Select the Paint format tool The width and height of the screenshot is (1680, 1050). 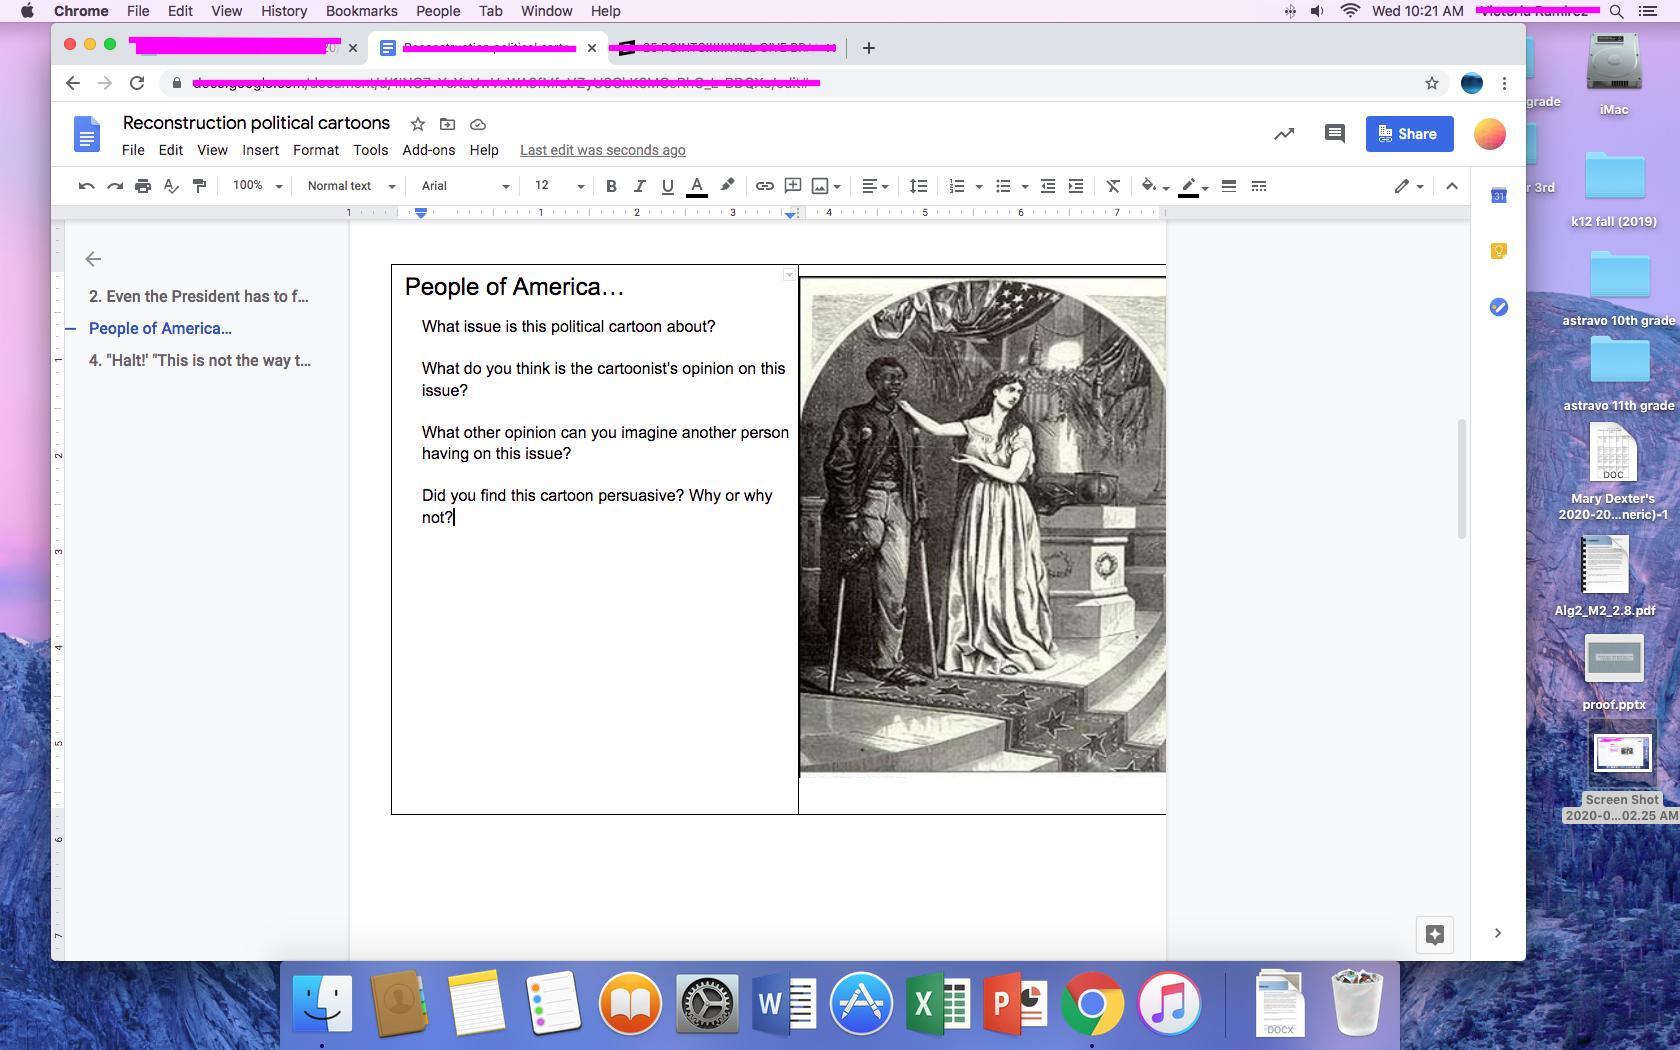point(200,186)
